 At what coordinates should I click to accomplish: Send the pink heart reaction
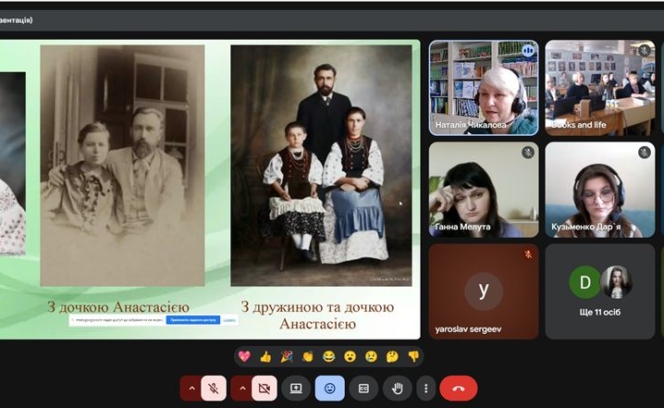coord(243,356)
